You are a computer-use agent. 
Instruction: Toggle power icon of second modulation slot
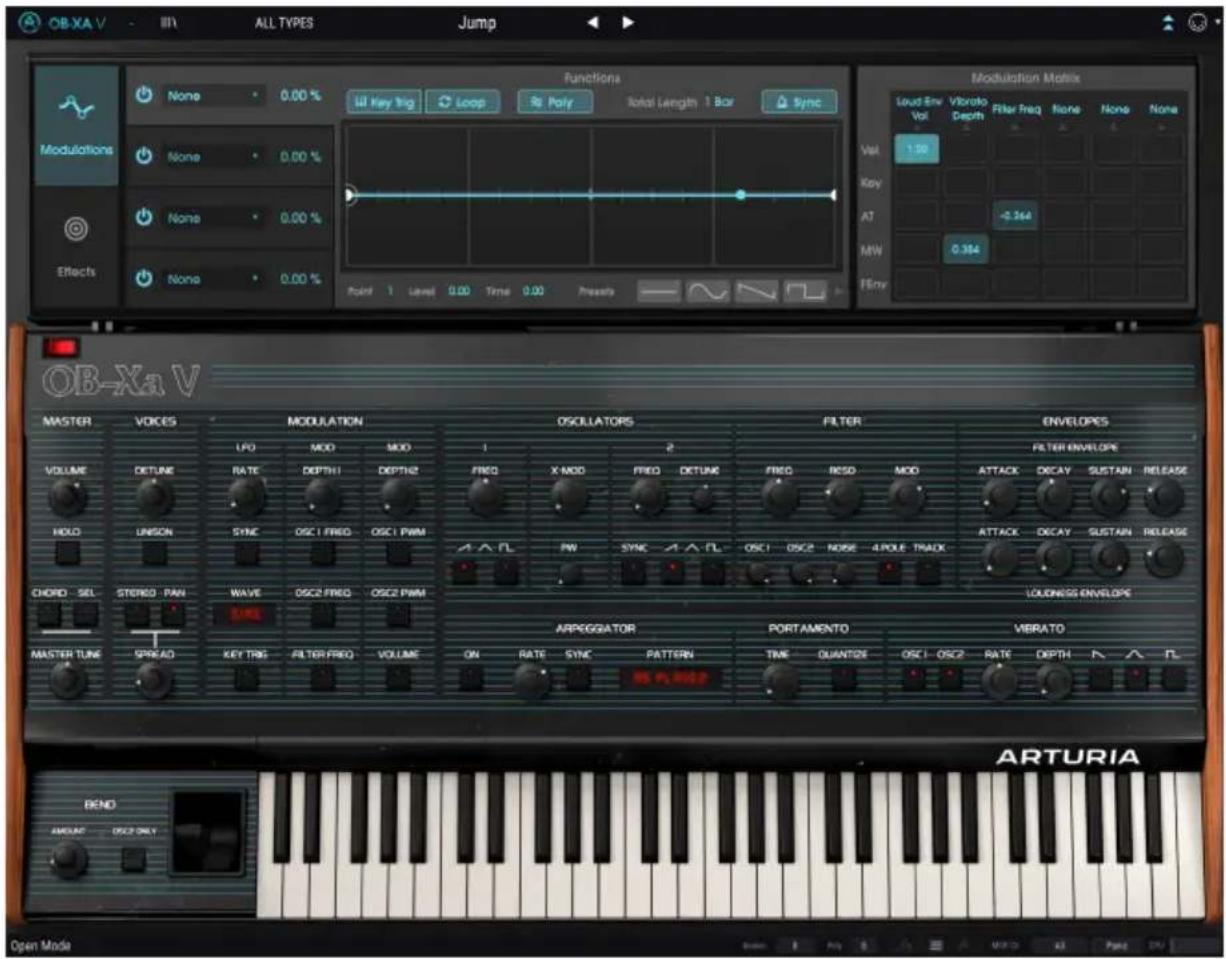(x=144, y=157)
